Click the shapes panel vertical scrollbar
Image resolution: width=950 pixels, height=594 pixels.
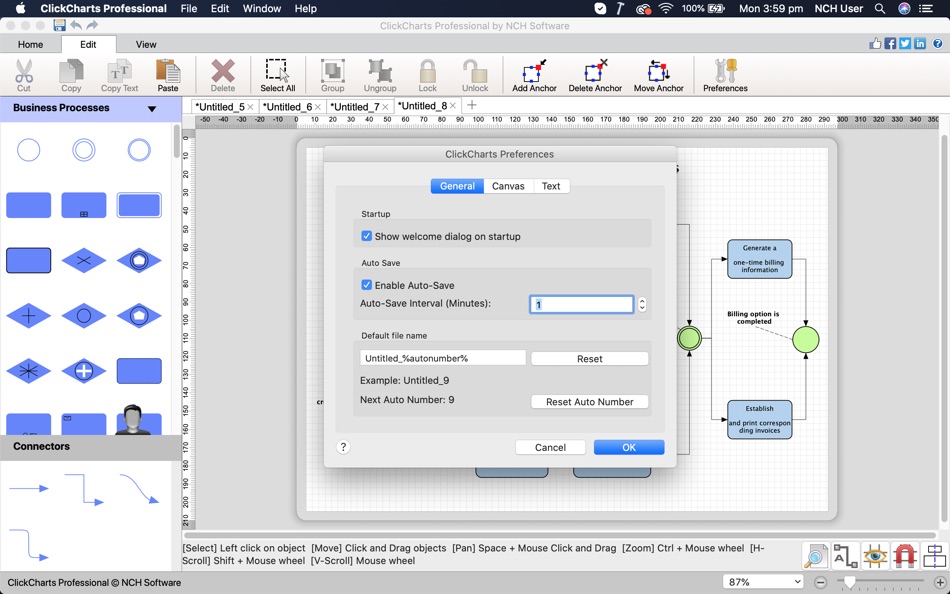pos(177,141)
